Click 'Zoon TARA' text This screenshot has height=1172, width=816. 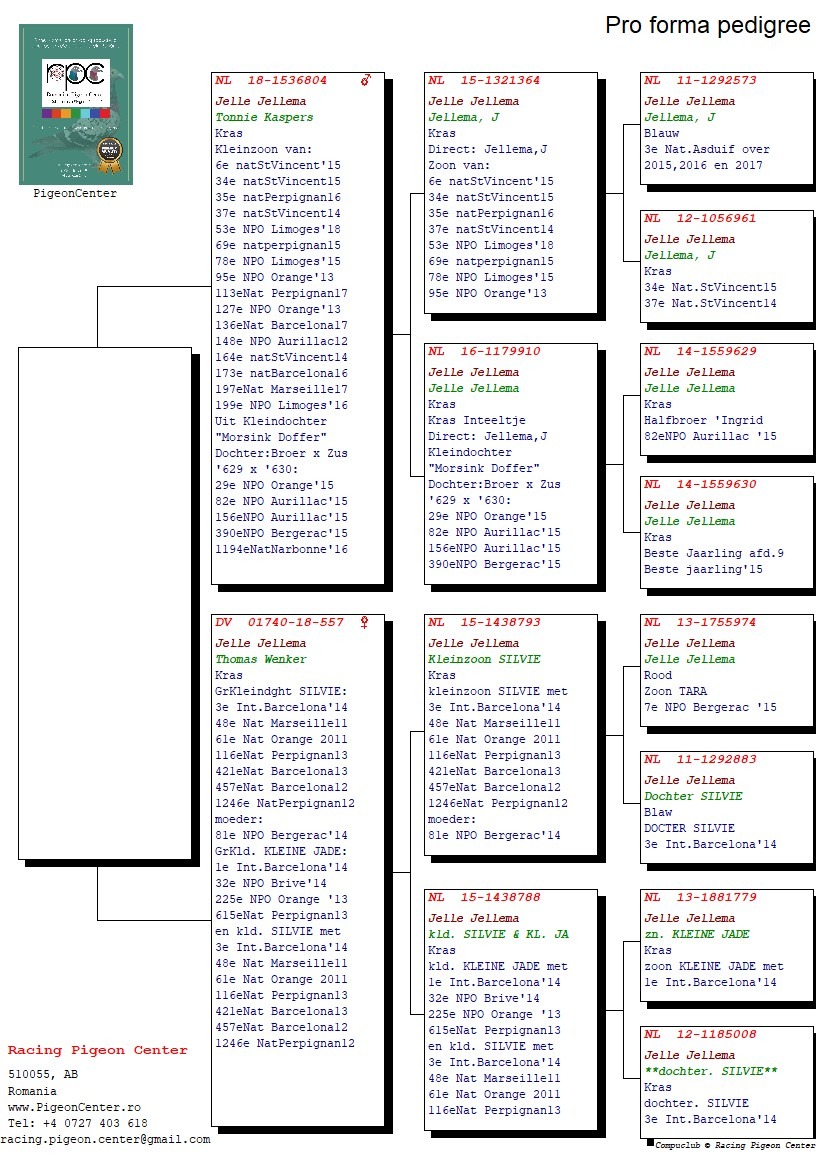click(676, 691)
